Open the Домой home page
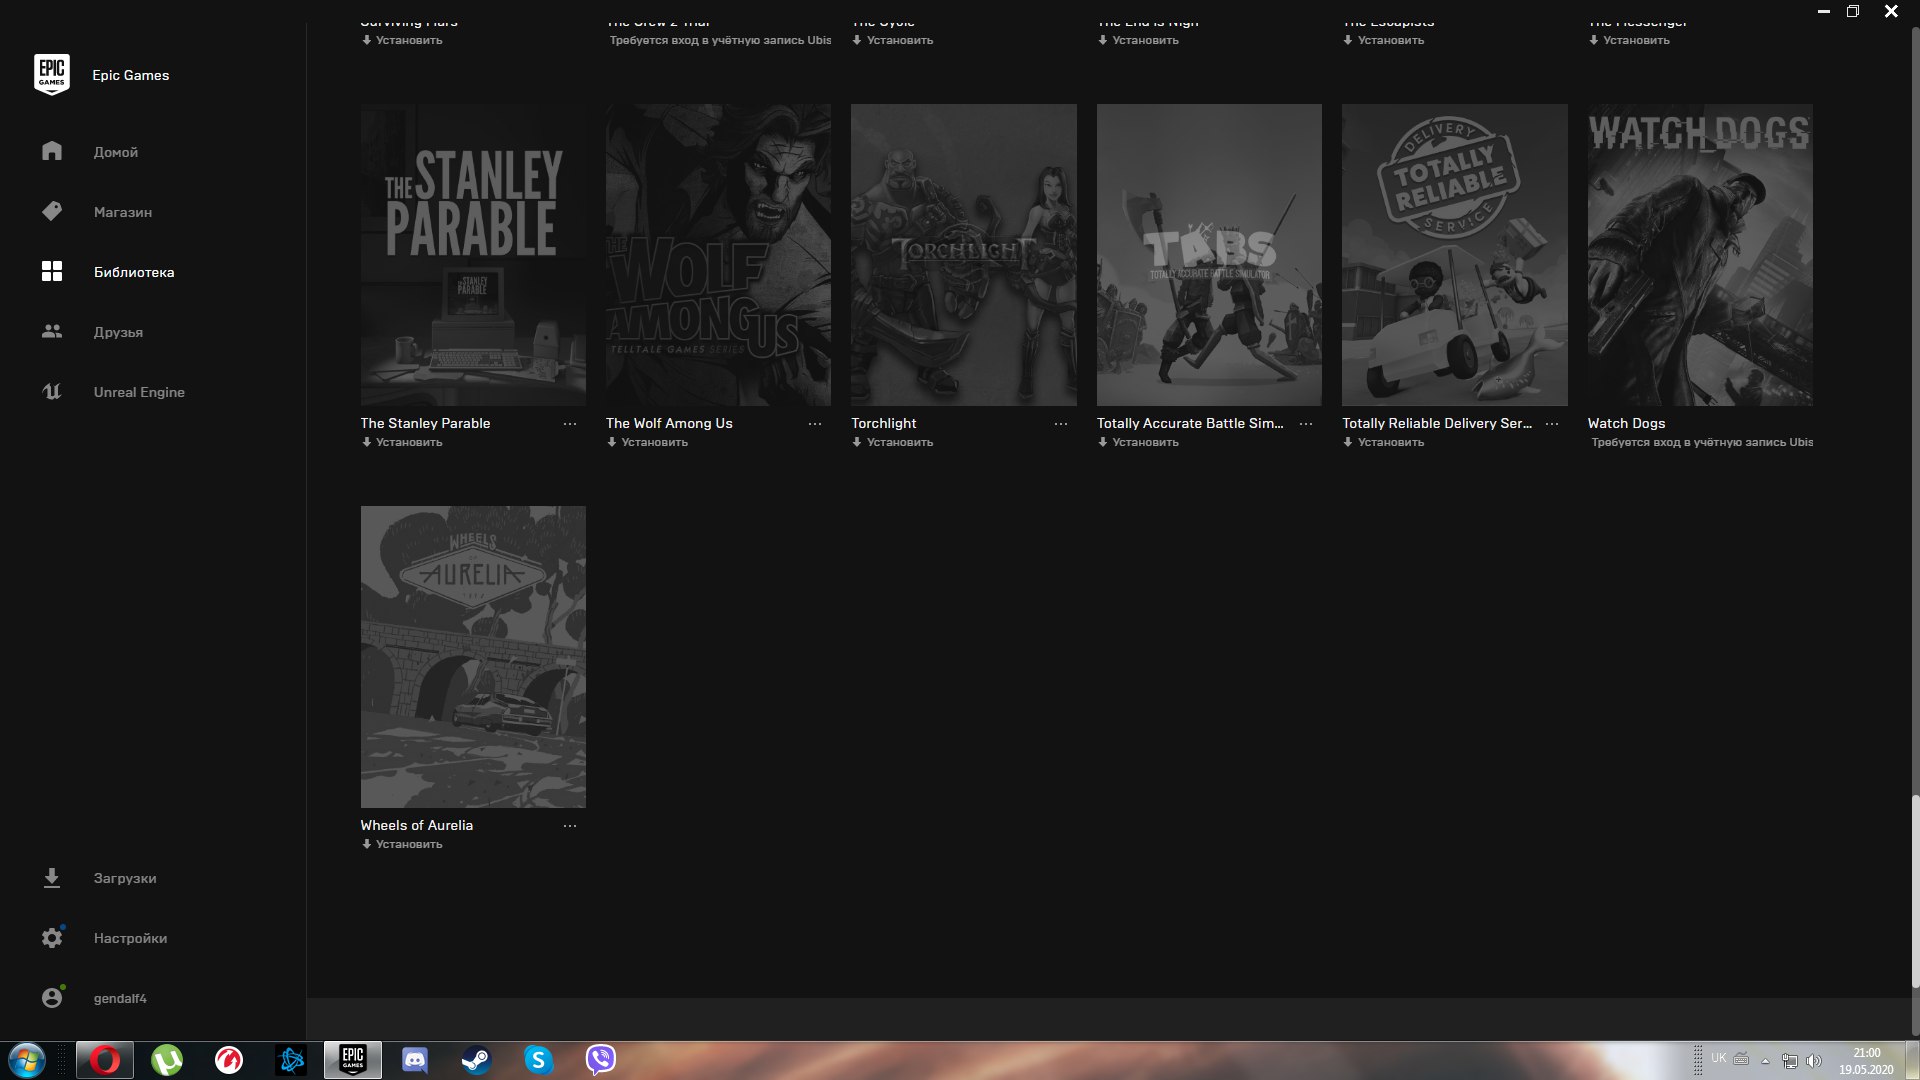The height and width of the screenshot is (1080, 1920). (x=116, y=152)
